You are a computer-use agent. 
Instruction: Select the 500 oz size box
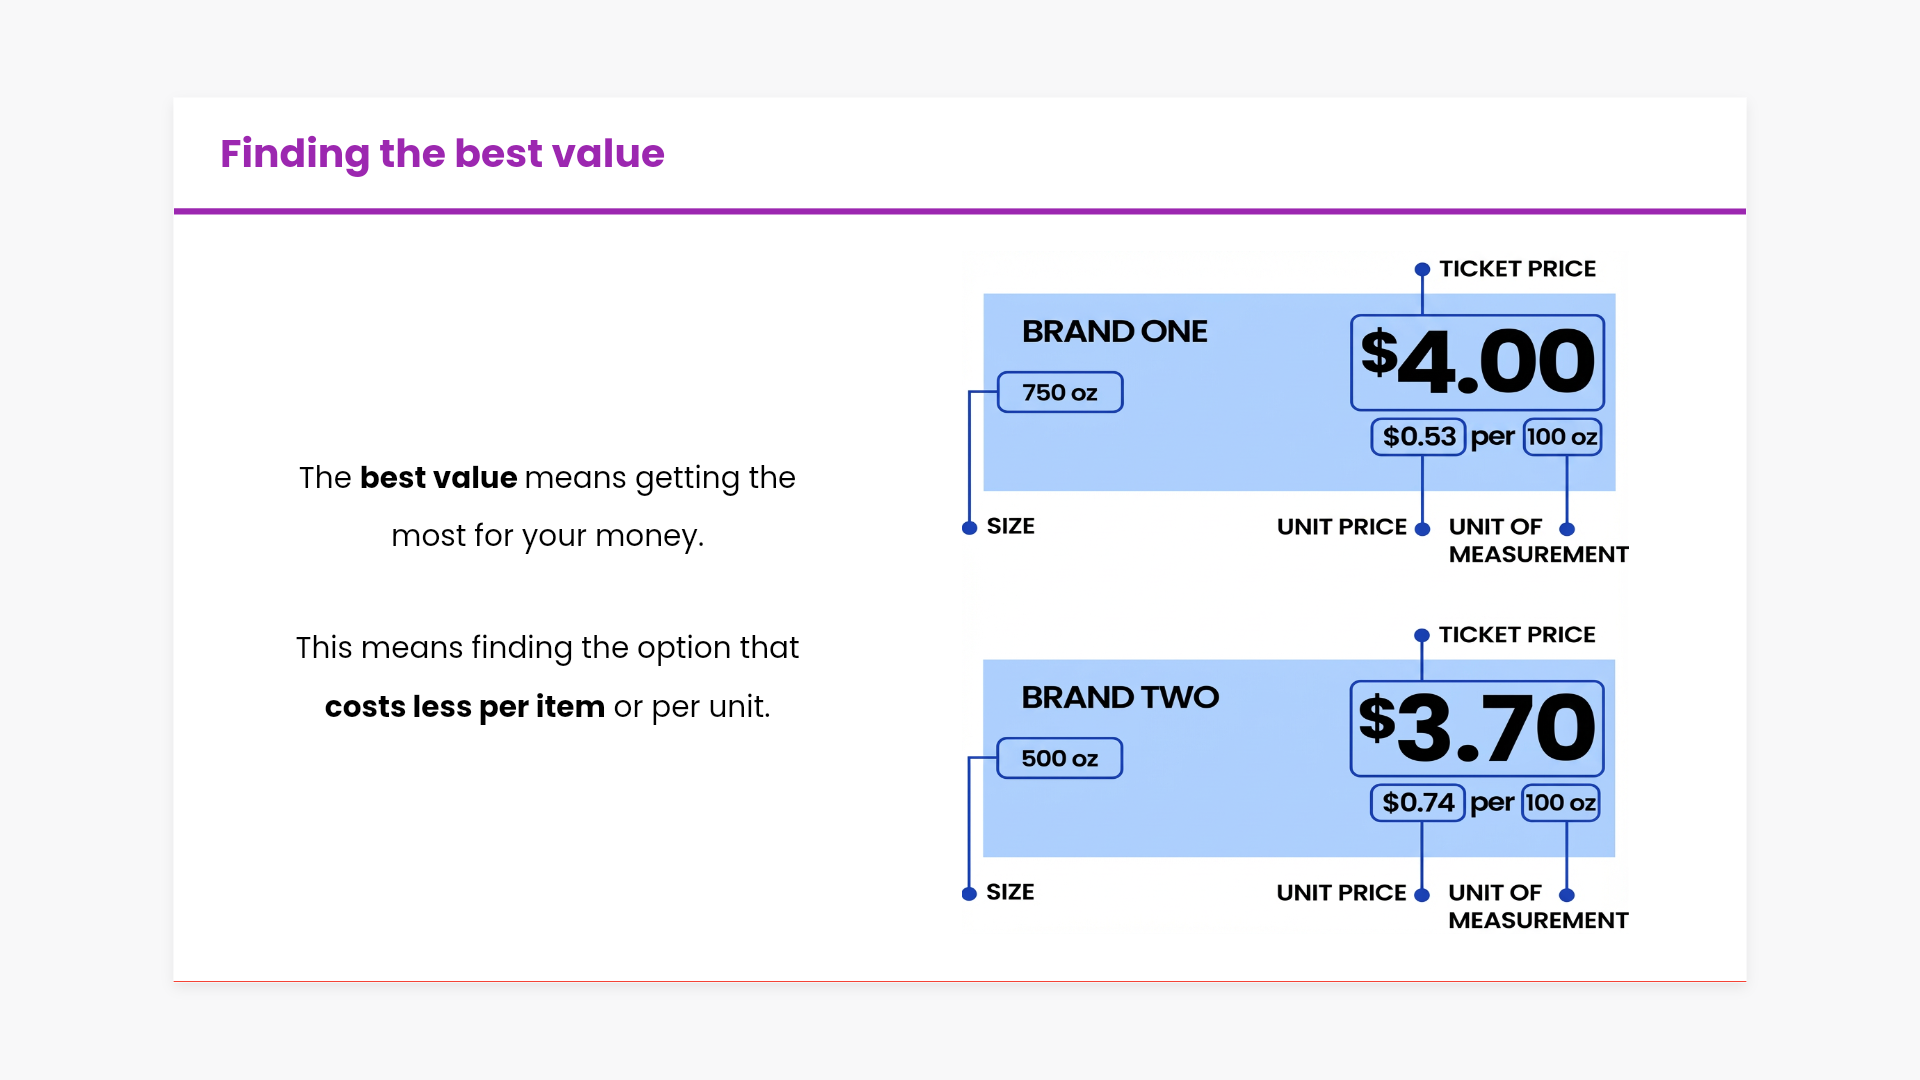click(1059, 759)
